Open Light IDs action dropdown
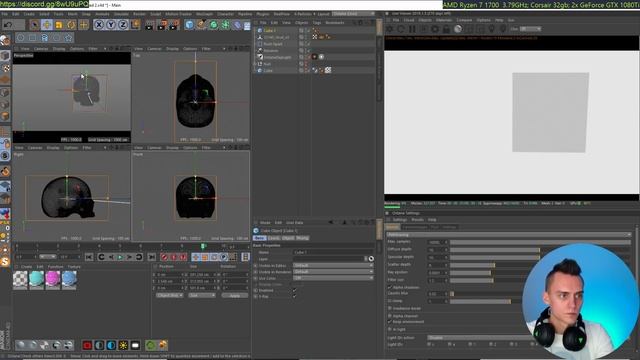This screenshot has width=640, height=360. [480, 338]
